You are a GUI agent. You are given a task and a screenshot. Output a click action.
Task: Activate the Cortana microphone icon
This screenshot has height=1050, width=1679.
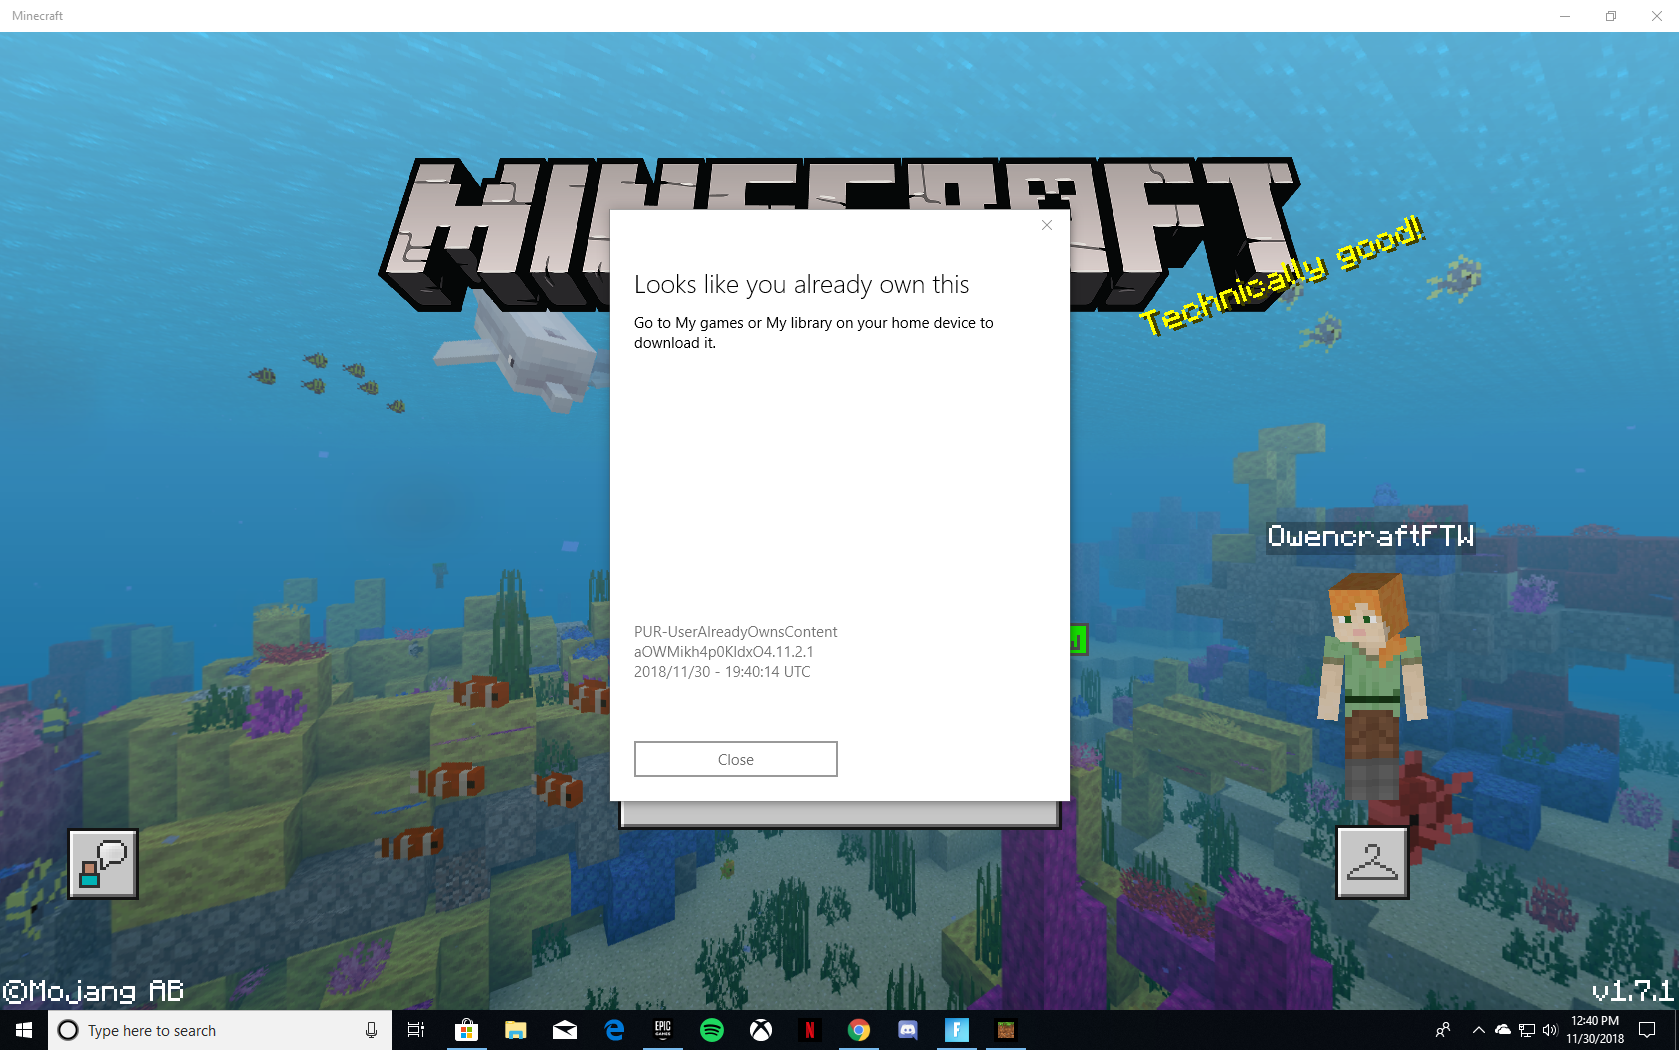pos(371,1030)
